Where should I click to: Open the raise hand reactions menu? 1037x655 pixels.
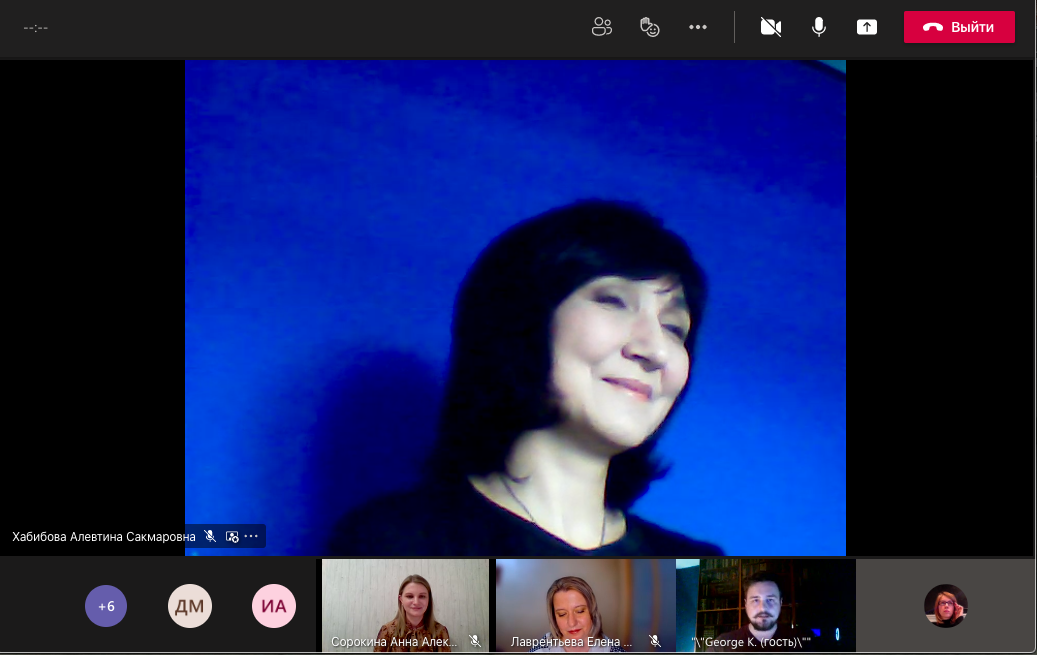650,27
